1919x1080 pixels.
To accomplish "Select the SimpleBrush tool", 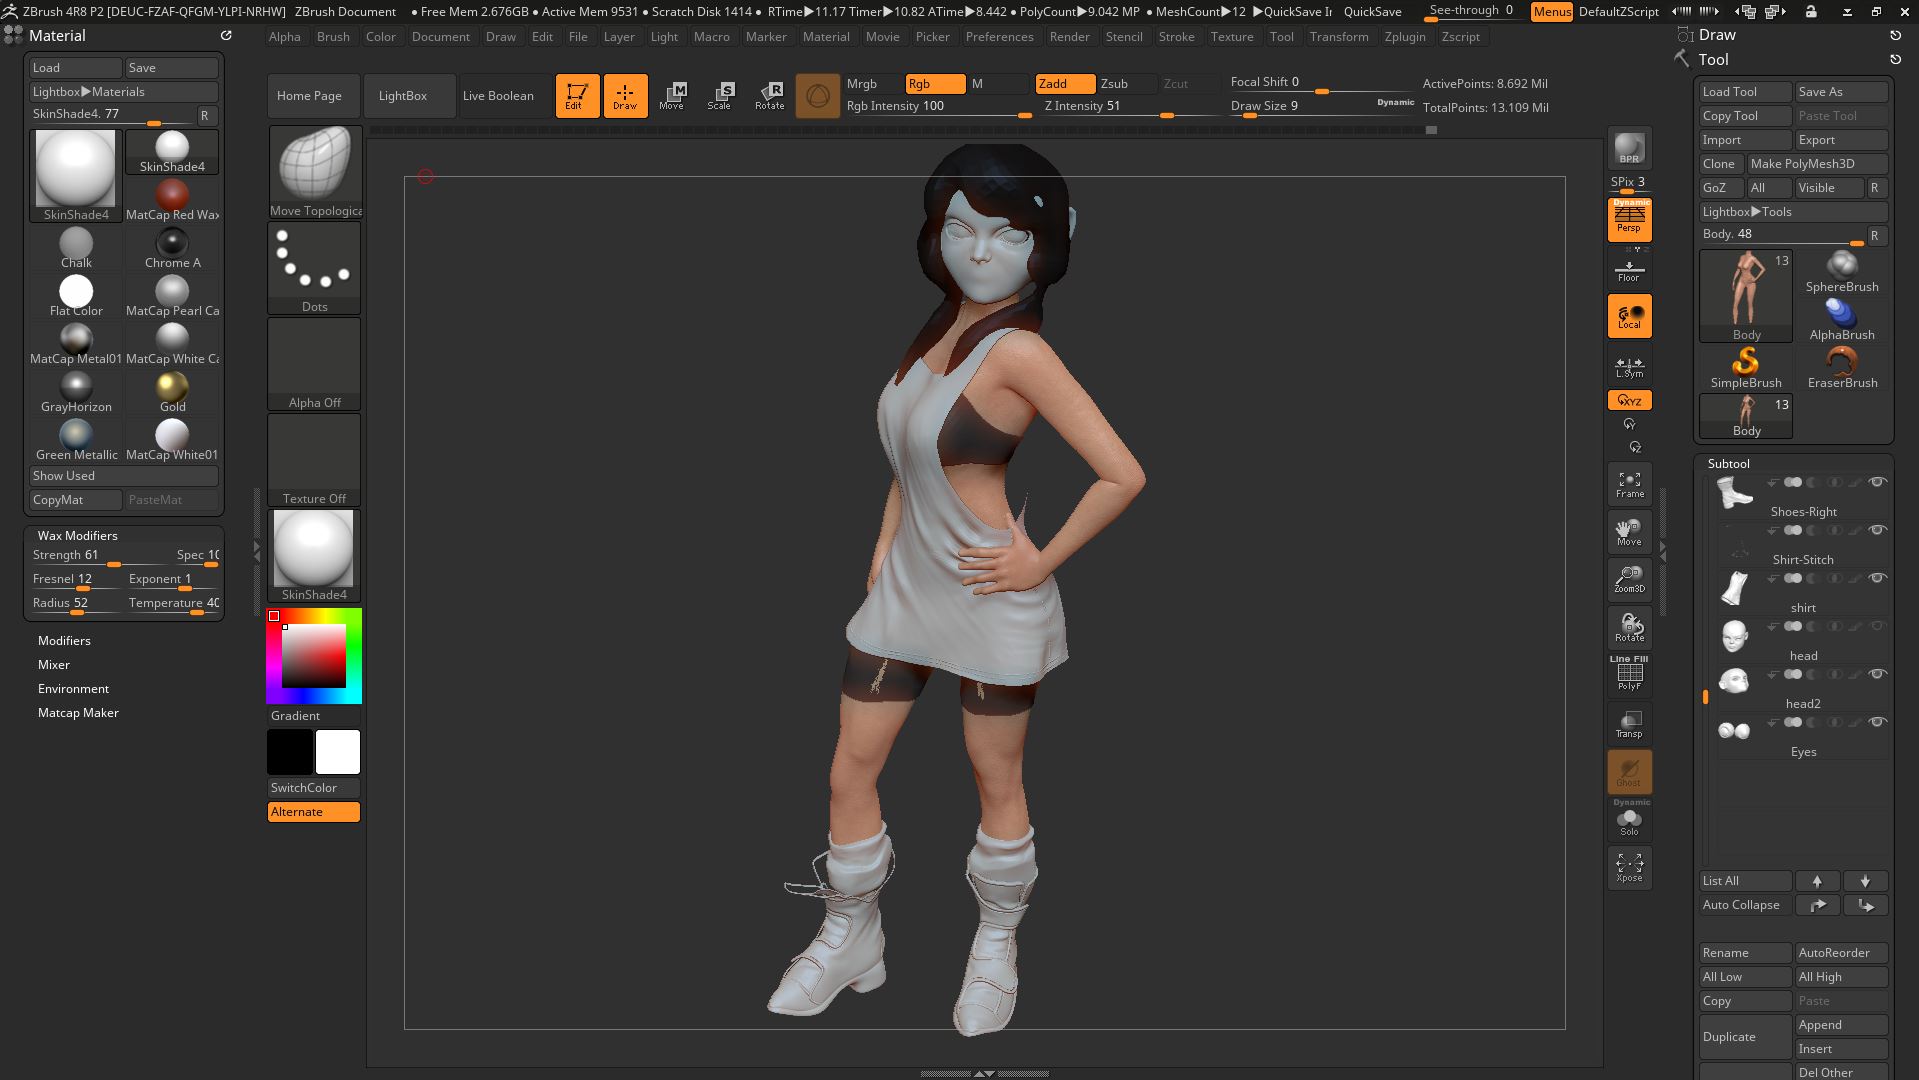I will [x=1746, y=368].
